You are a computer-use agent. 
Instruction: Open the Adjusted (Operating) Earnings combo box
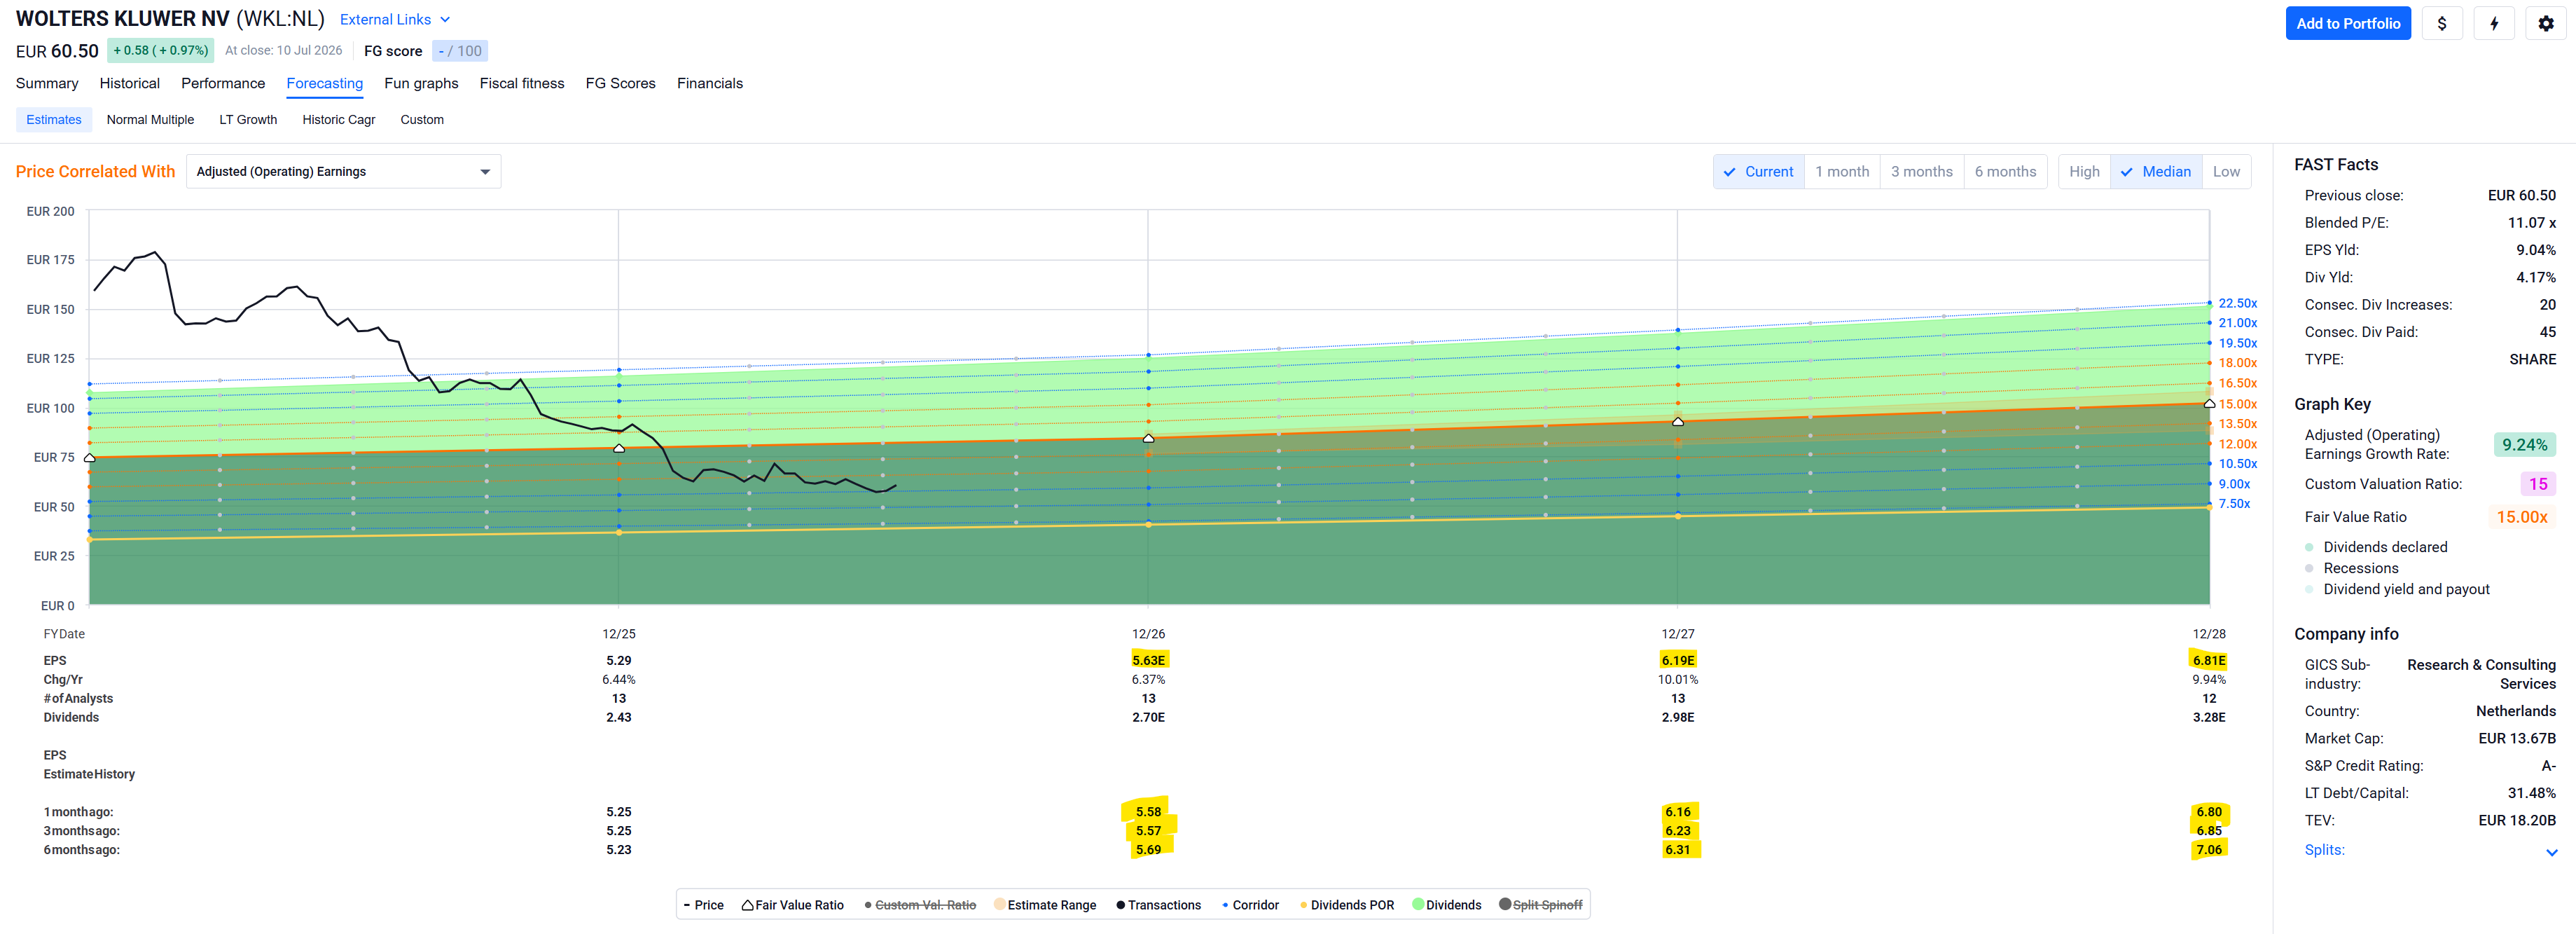[x=343, y=171]
